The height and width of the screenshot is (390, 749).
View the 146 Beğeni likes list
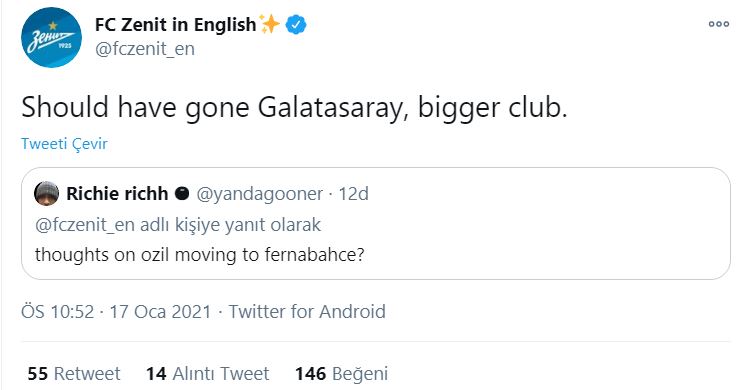[341, 374]
